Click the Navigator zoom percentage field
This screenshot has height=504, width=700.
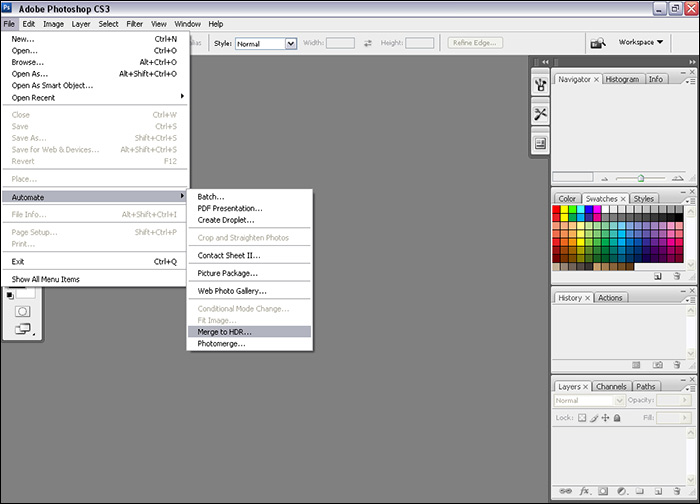573,177
